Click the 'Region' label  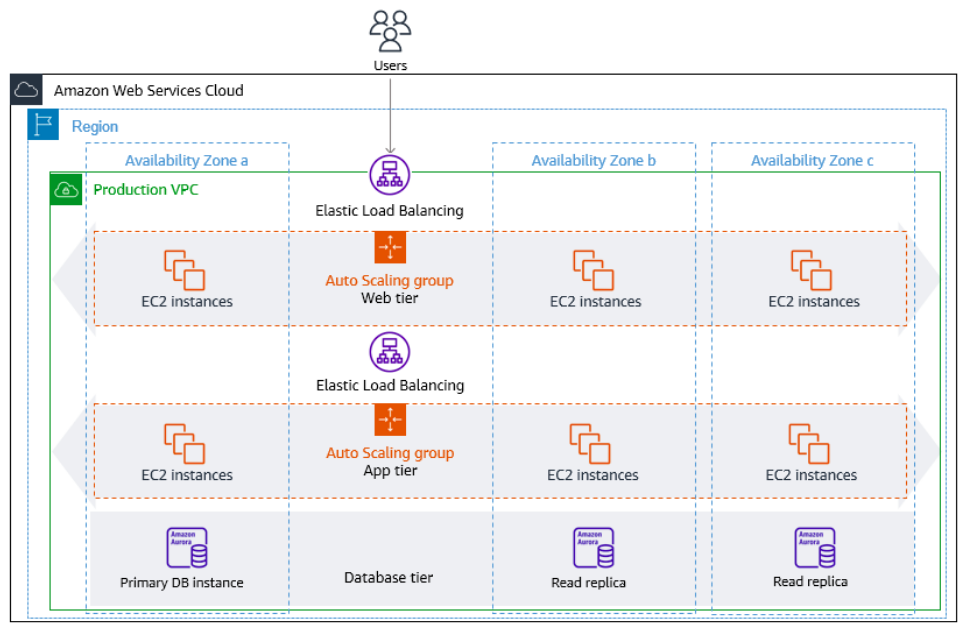(95, 126)
